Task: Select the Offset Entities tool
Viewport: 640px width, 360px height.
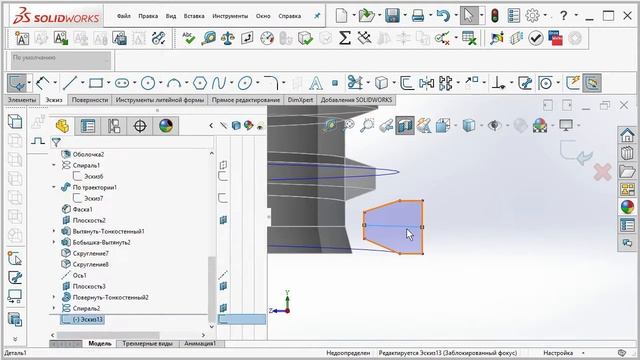Action: 406,83
